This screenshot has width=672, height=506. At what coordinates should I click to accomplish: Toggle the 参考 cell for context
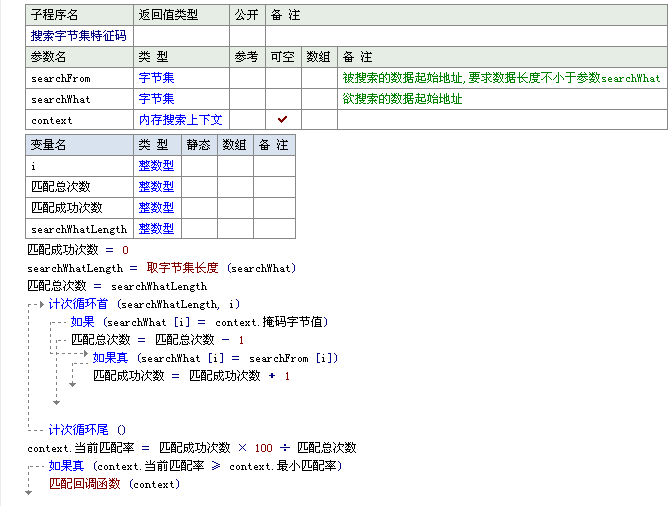coord(247,120)
